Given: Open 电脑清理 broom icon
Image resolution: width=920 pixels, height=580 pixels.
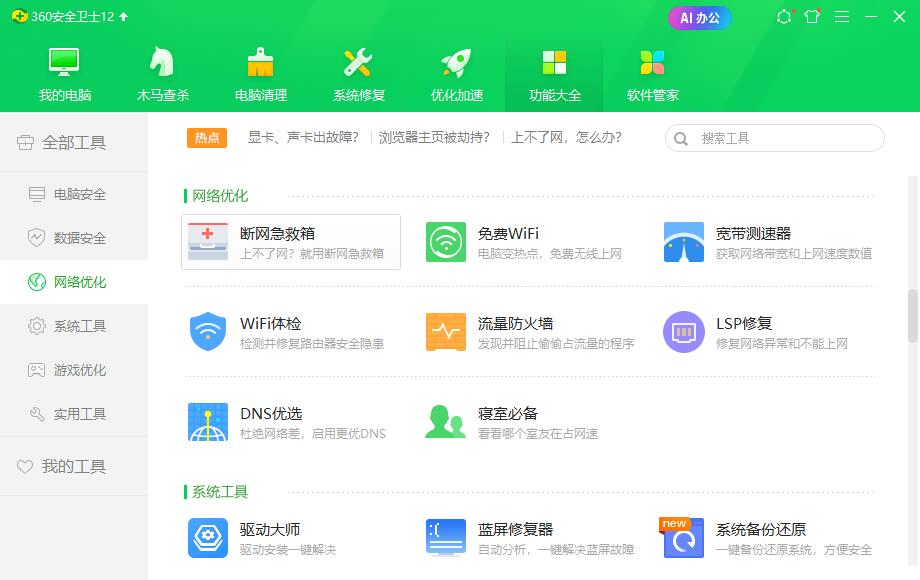Looking at the screenshot, I should point(261,62).
